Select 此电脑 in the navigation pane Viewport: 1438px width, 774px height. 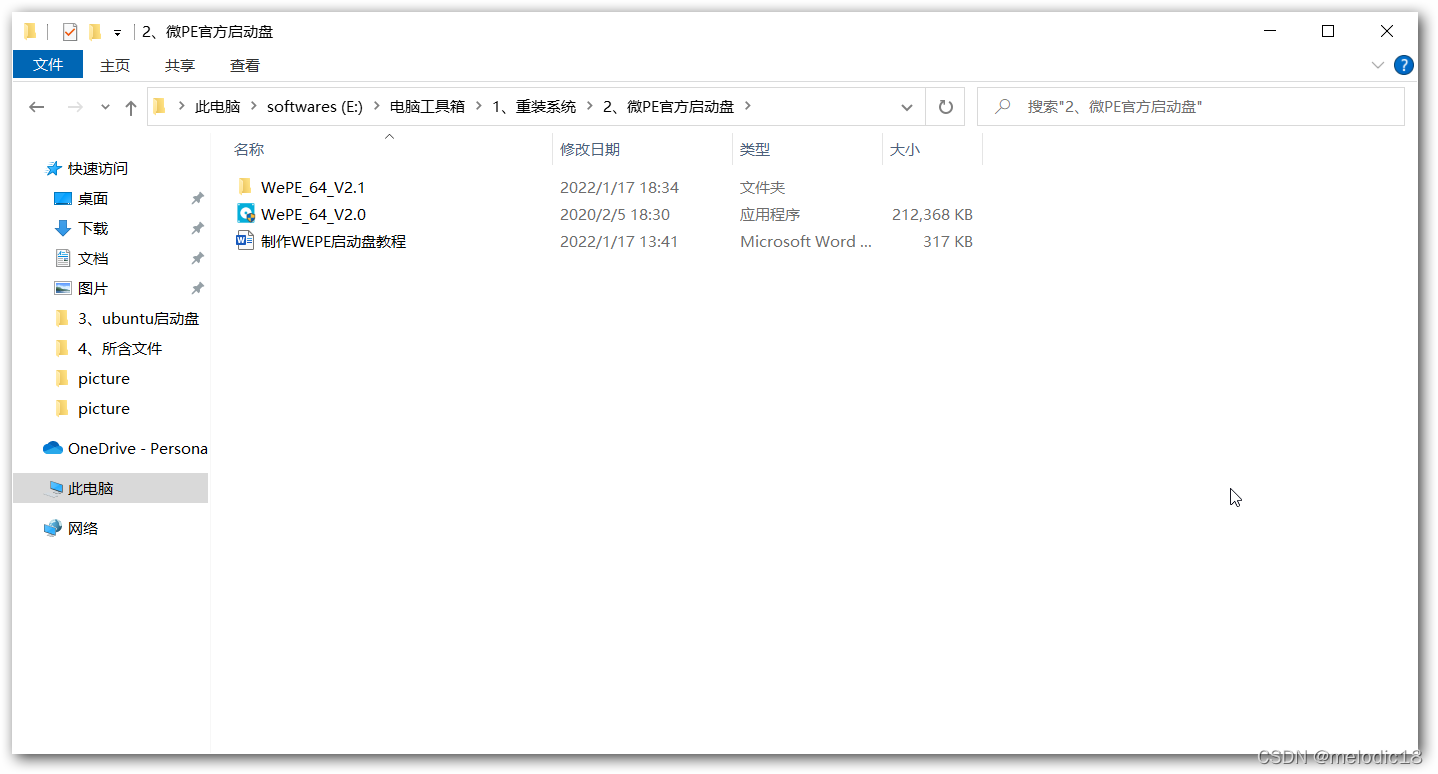pos(110,488)
